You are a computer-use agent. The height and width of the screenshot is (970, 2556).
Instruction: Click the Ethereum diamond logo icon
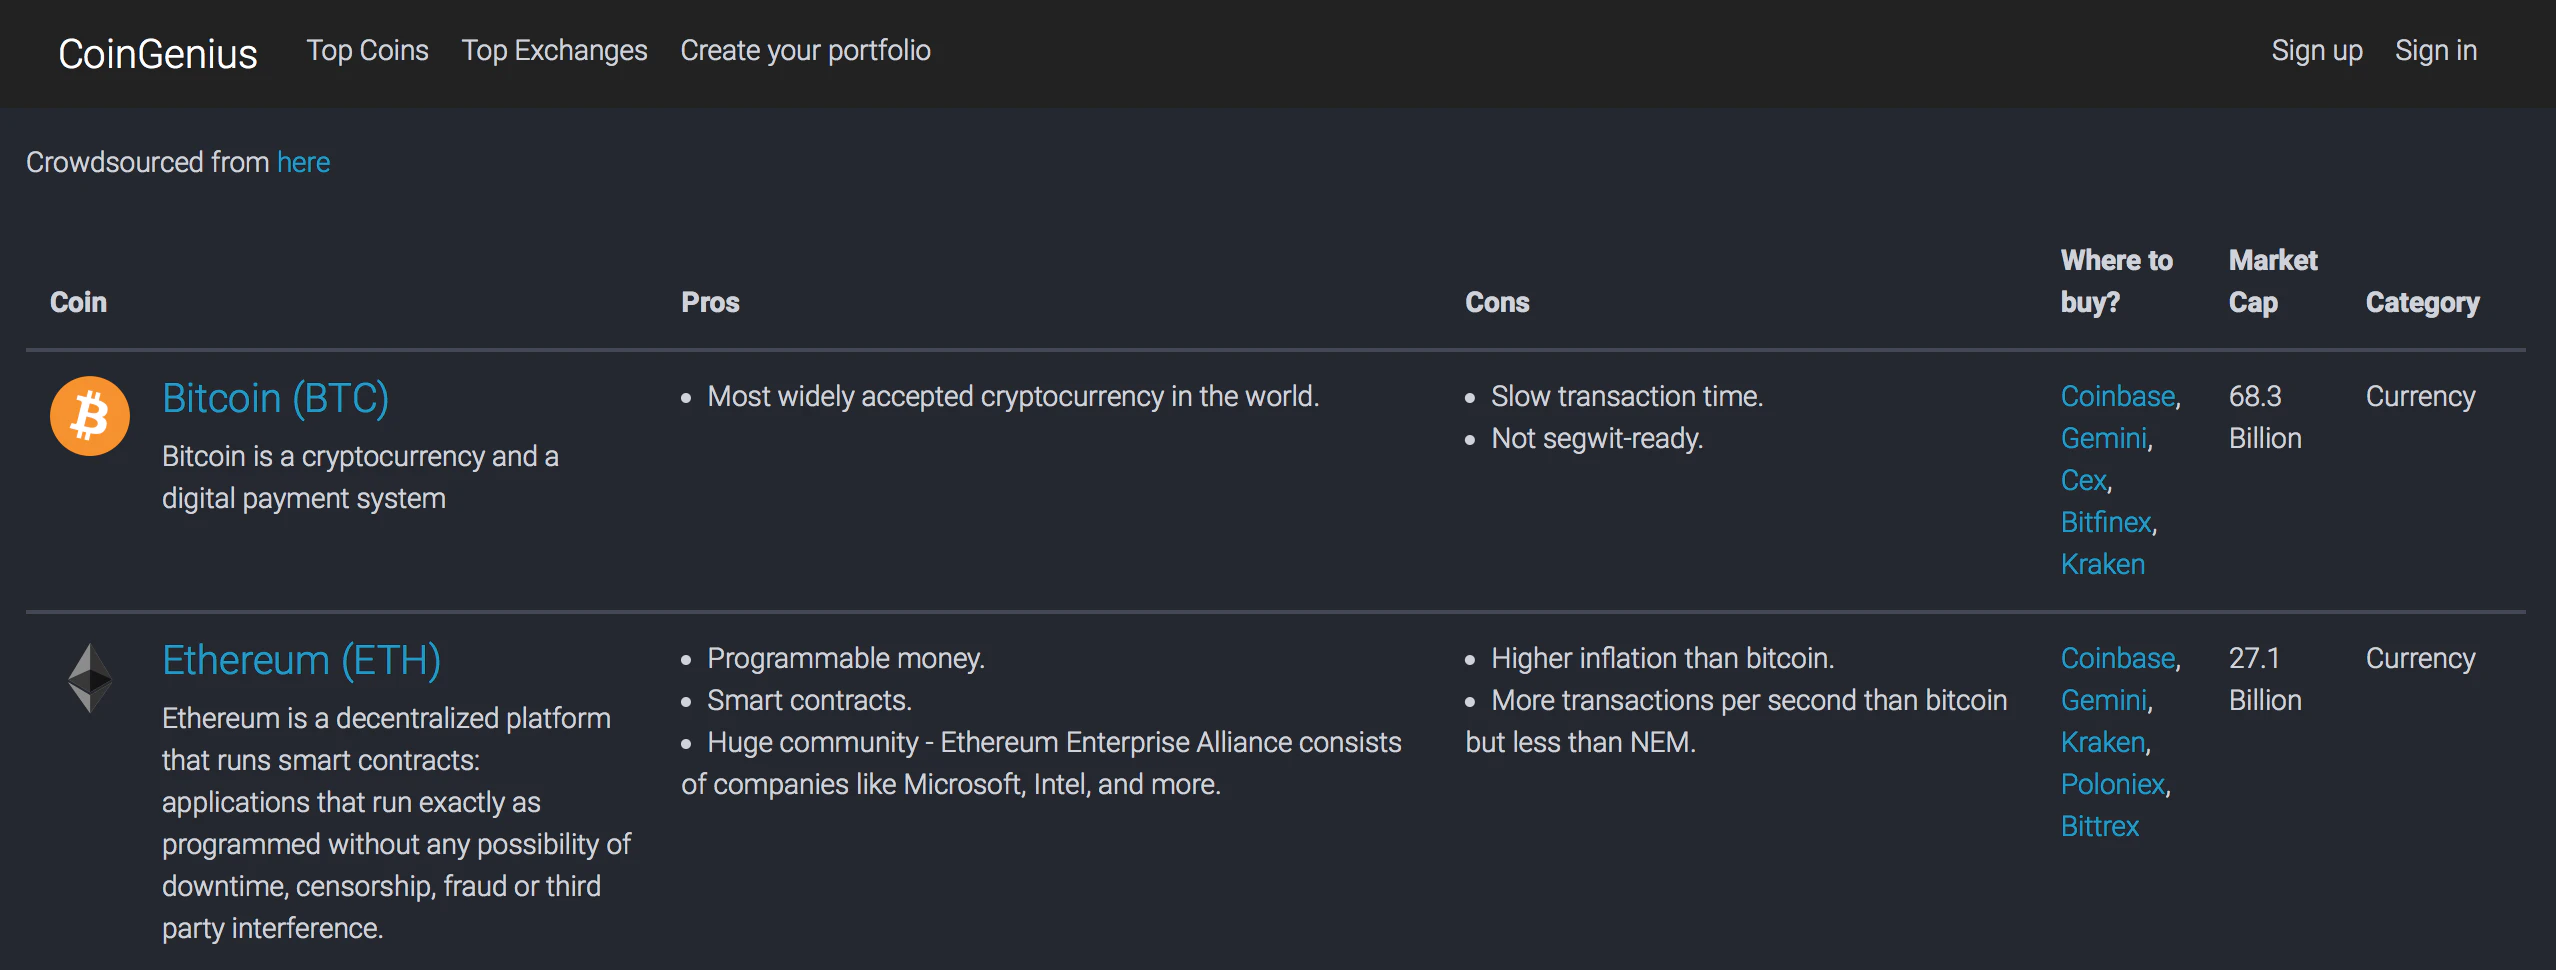pyautogui.click(x=90, y=677)
